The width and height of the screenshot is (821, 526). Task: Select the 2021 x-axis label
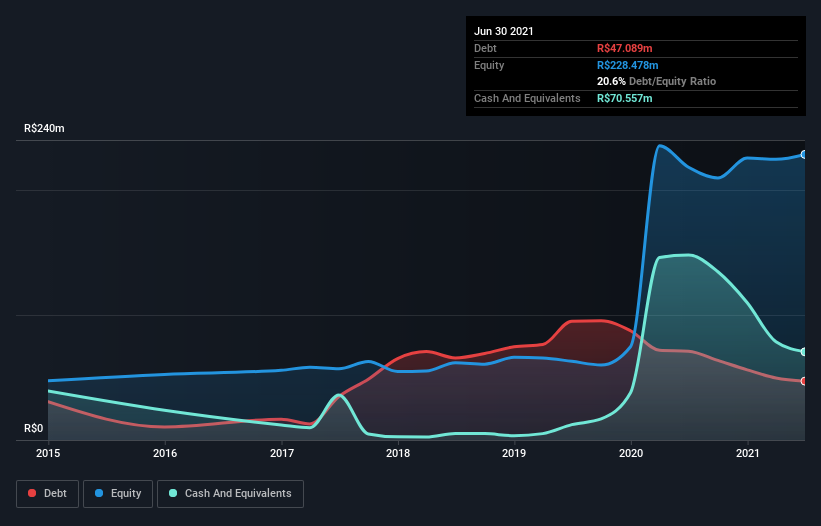coord(748,453)
